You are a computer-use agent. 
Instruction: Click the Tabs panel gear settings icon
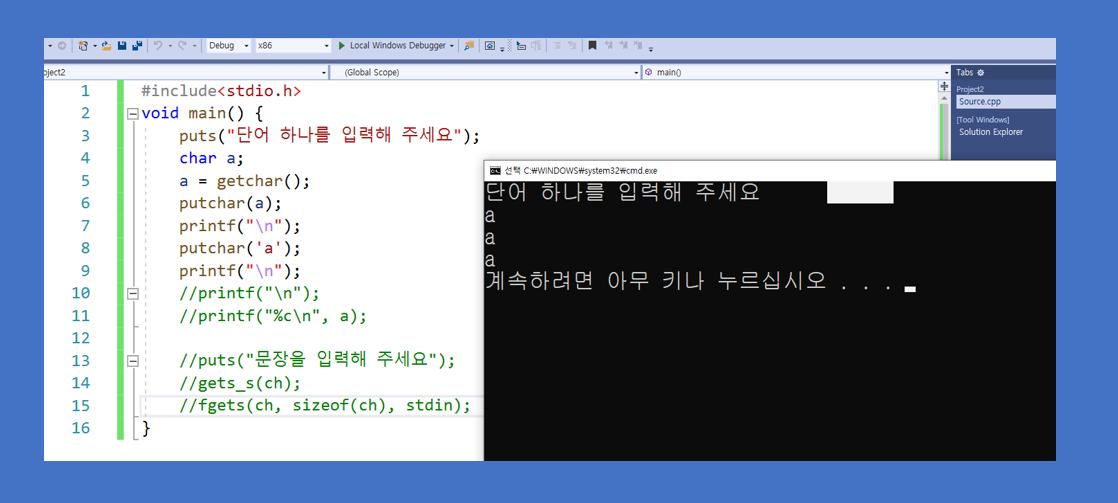pyautogui.click(x=980, y=73)
